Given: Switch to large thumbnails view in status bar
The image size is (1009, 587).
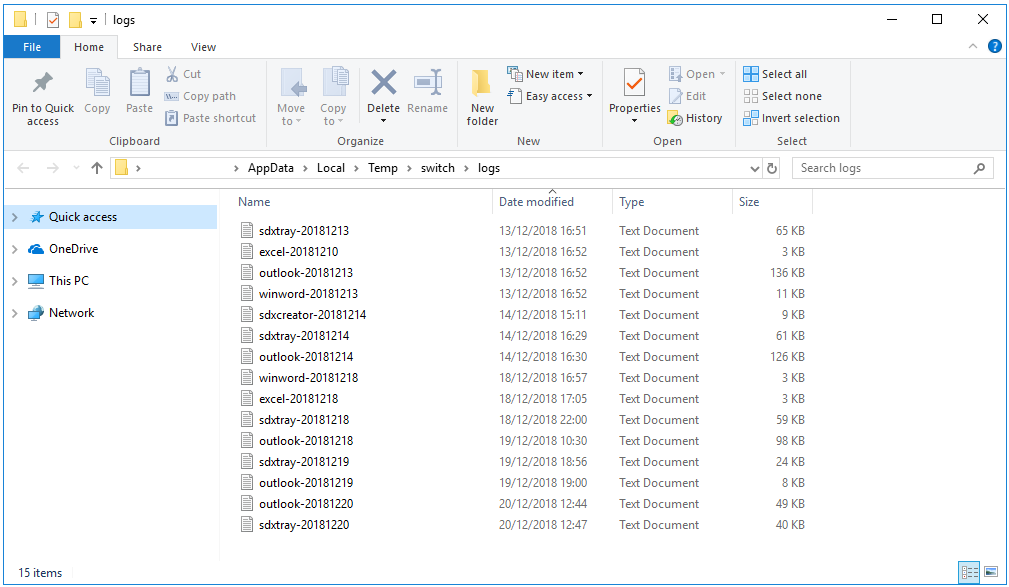Looking at the screenshot, I should [x=993, y=572].
